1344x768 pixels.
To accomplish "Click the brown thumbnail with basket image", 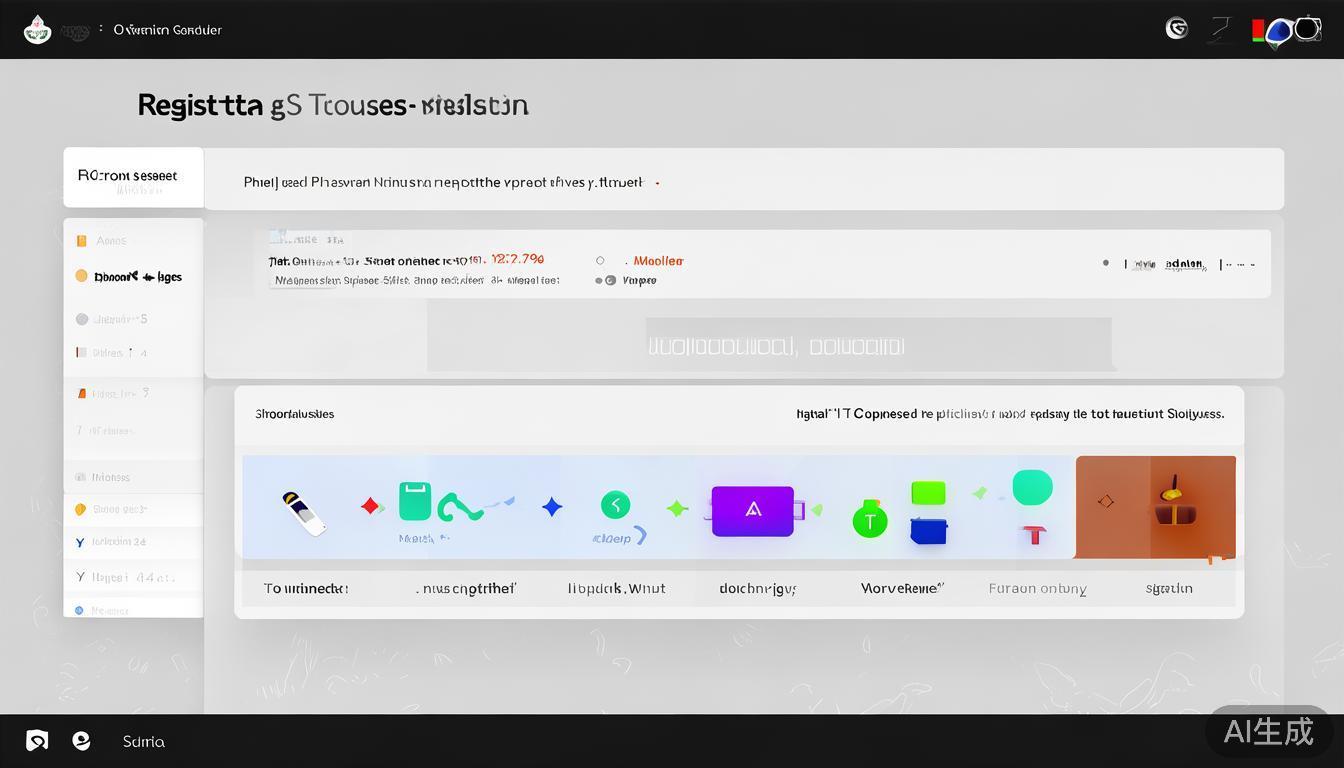I will pyautogui.click(x=1155, y=507).
